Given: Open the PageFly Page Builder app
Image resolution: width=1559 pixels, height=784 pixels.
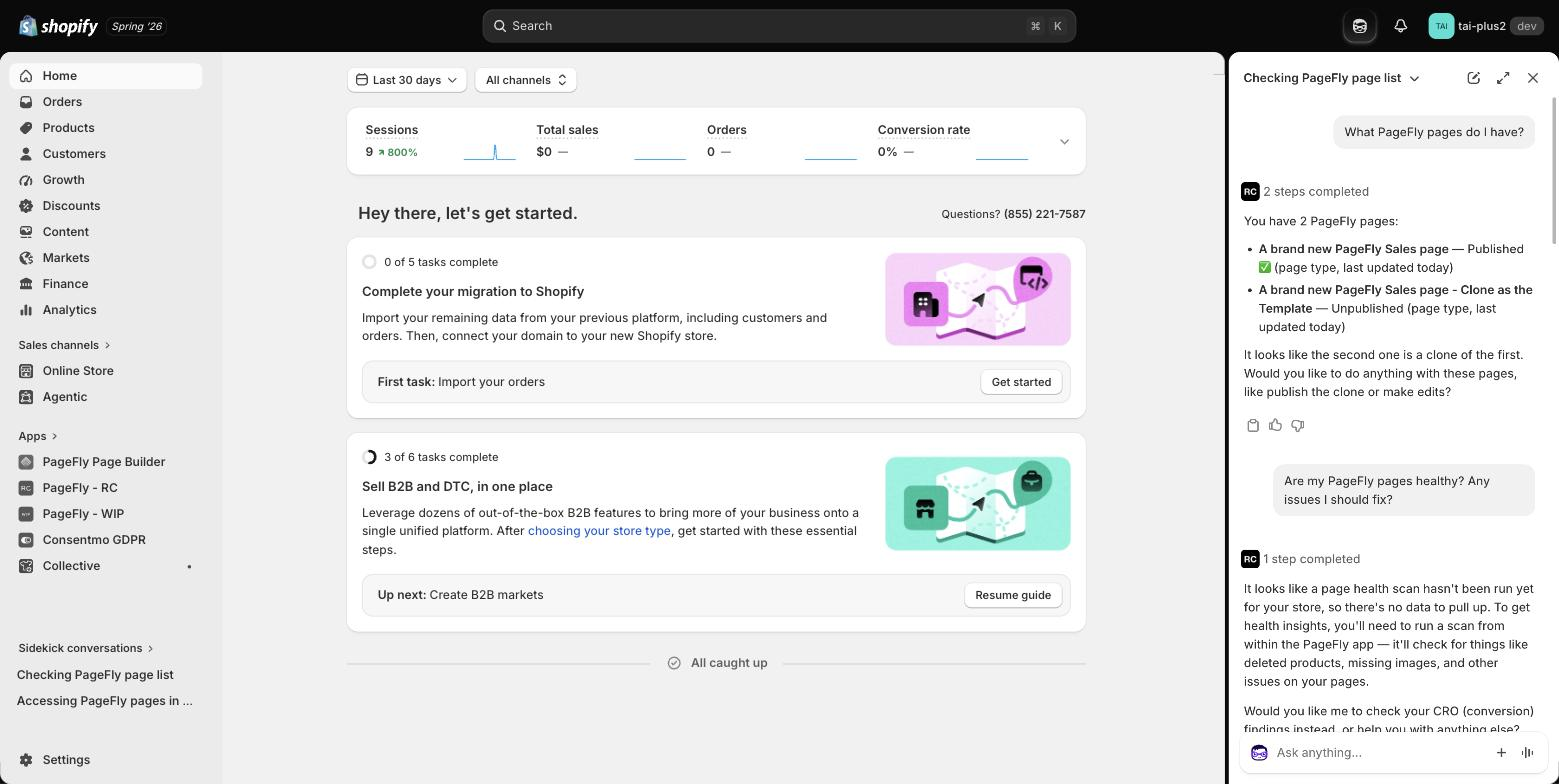Looking at the screenshot, I should coord(104,462).
